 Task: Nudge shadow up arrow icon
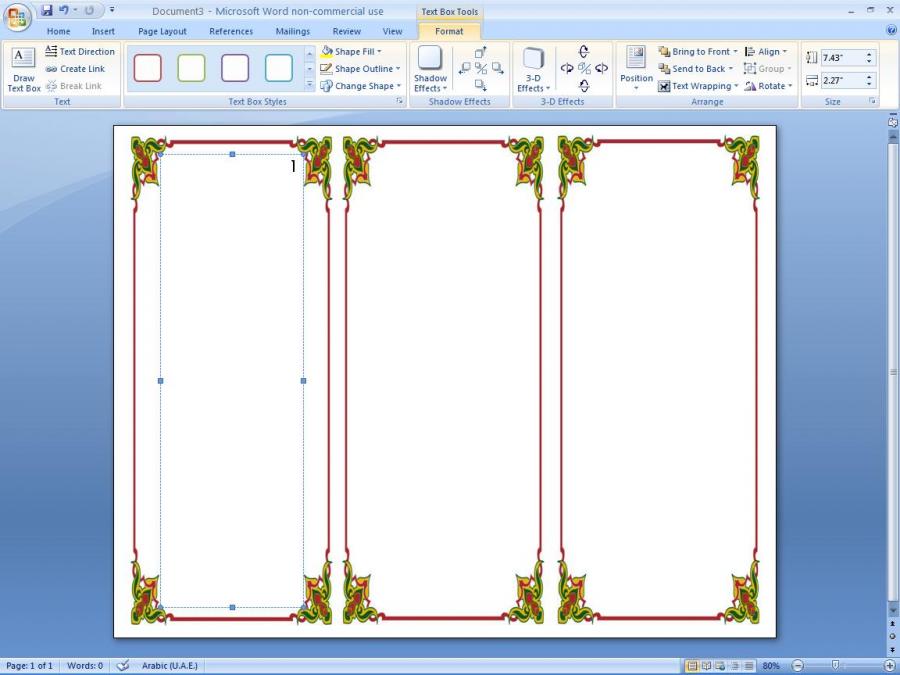click(481, 52)
